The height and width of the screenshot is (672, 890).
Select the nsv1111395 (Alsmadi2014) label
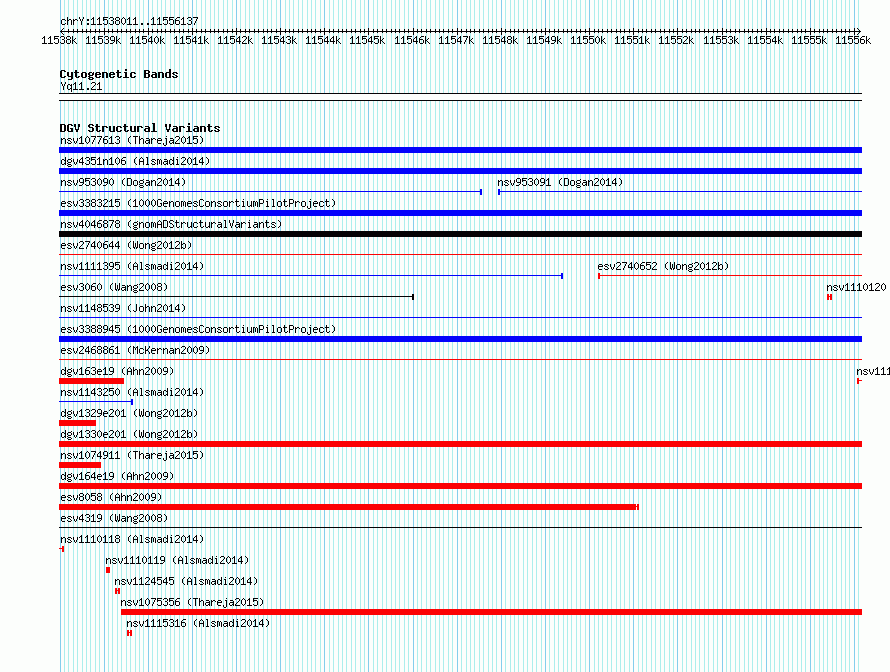point(132,266)
